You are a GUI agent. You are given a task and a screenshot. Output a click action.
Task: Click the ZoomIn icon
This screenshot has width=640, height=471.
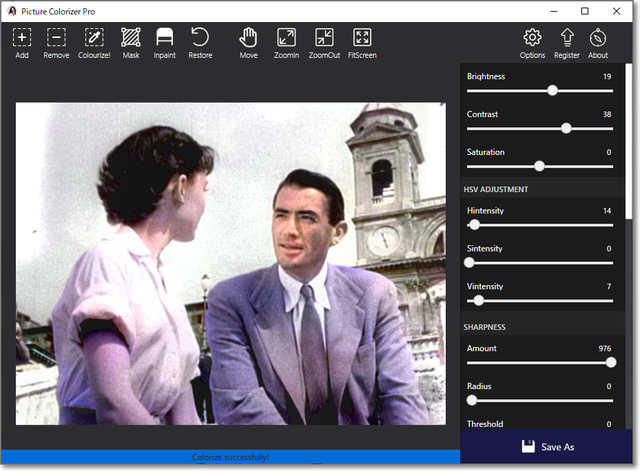pyautogui.click(x=286, y=38)
